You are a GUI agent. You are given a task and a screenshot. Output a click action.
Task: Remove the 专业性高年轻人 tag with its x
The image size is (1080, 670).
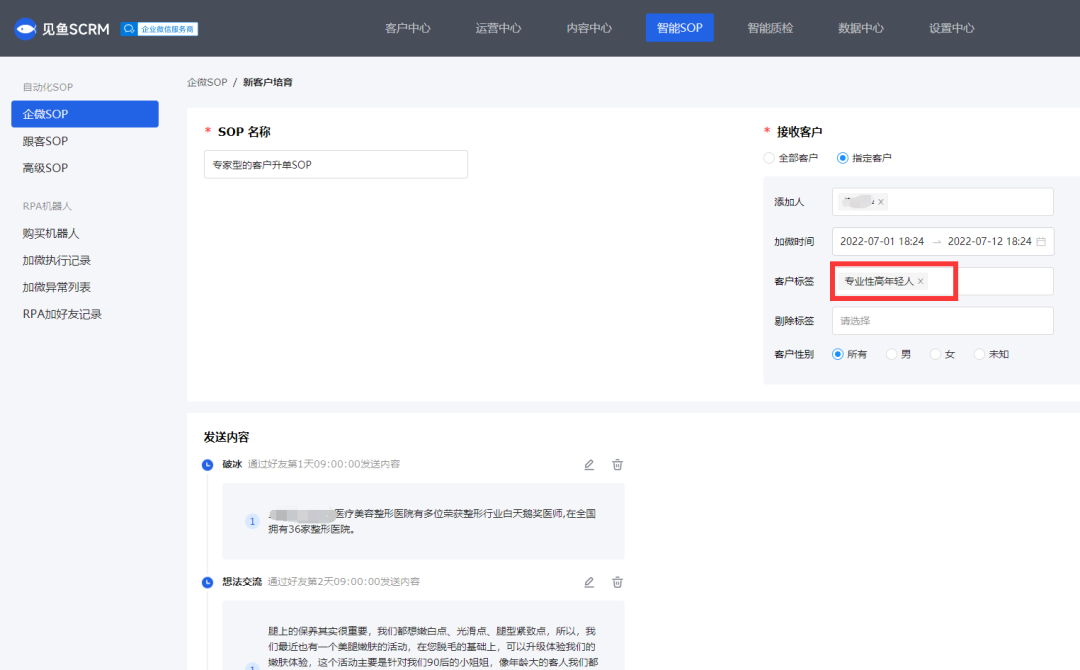tap(920, 282)
